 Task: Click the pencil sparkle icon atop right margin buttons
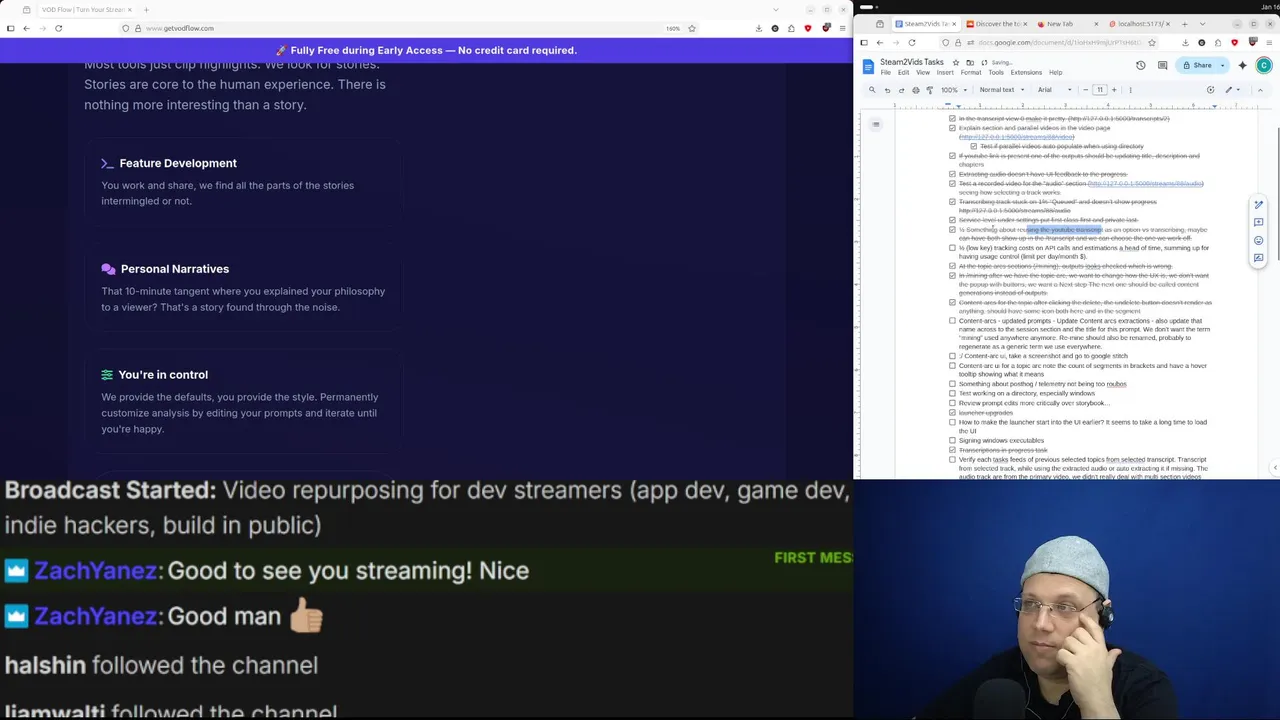1258,204
